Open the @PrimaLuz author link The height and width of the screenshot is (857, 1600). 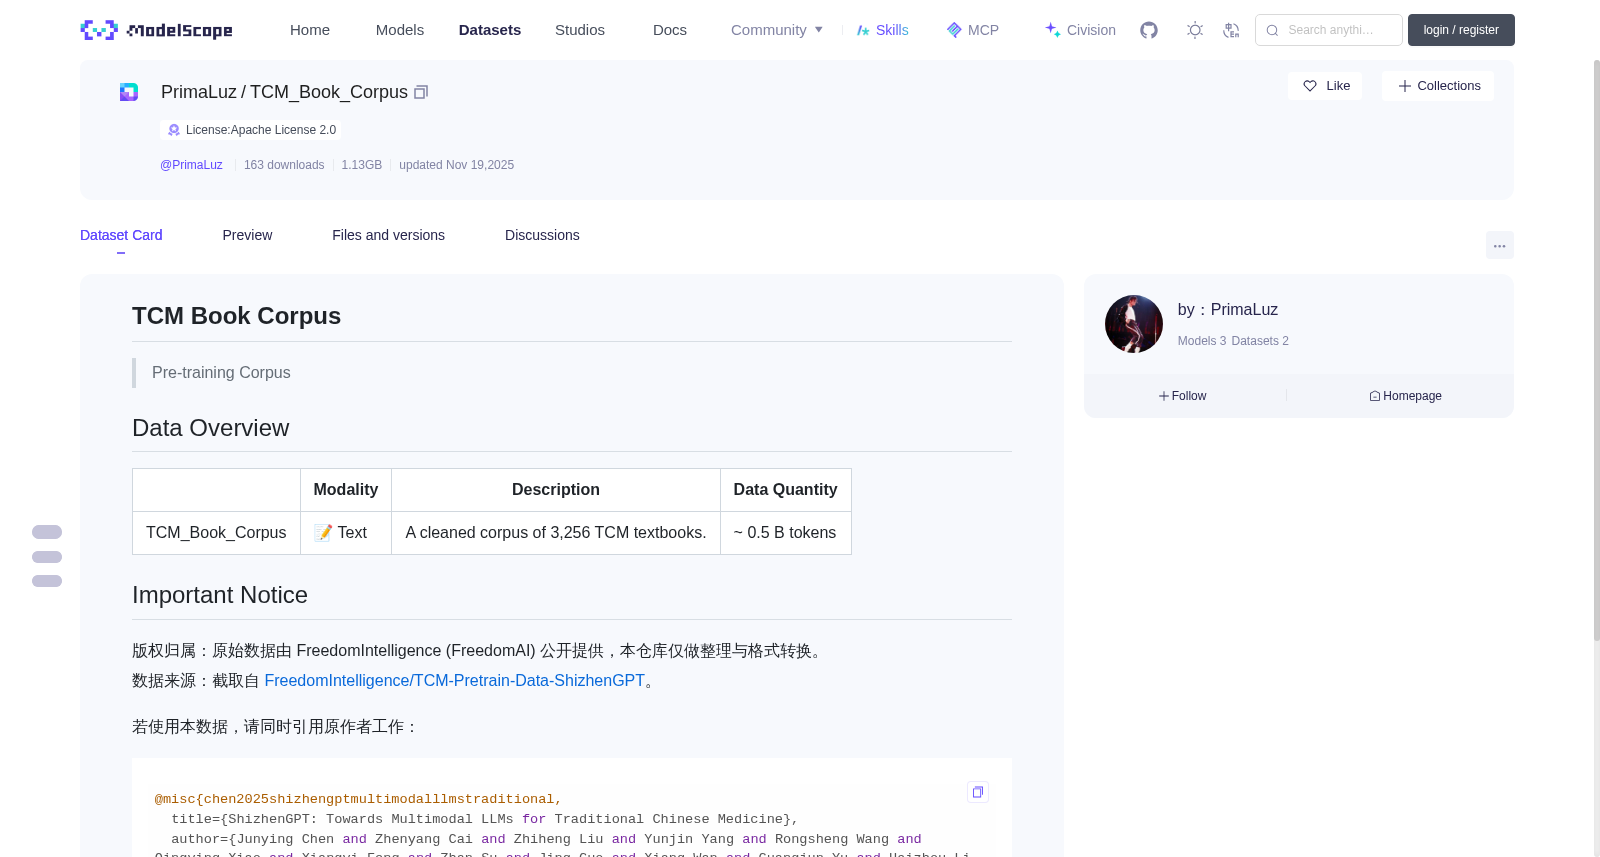click(191, 165)
